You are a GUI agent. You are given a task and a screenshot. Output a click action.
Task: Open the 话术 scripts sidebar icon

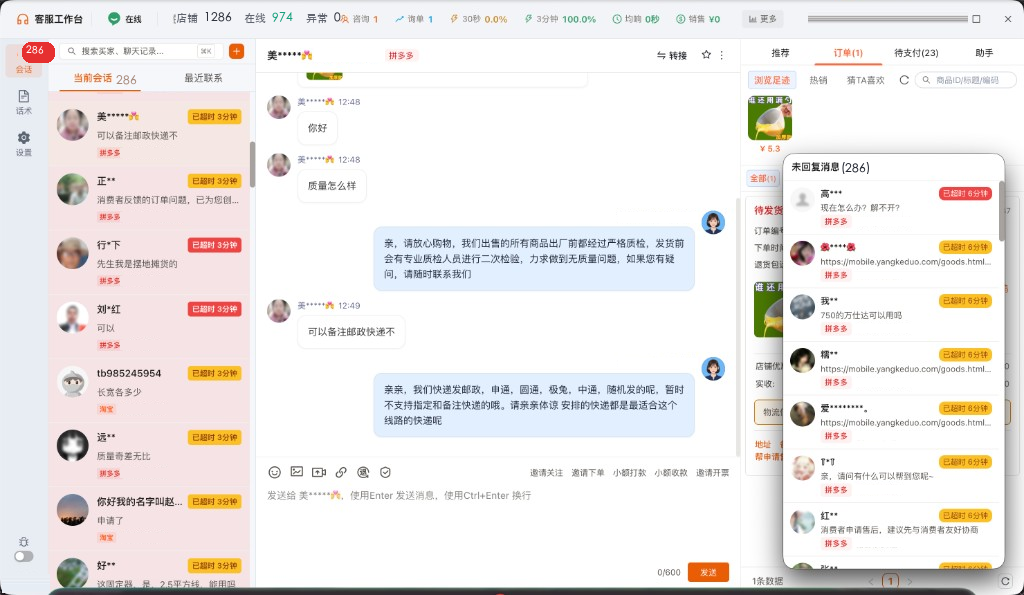[24, 102]
